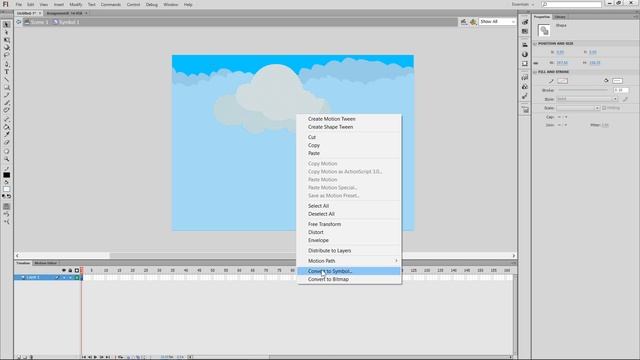Click the stroke color swatch in Properties
The width and height of the screenshot is (640, 360).
point(562,81)
